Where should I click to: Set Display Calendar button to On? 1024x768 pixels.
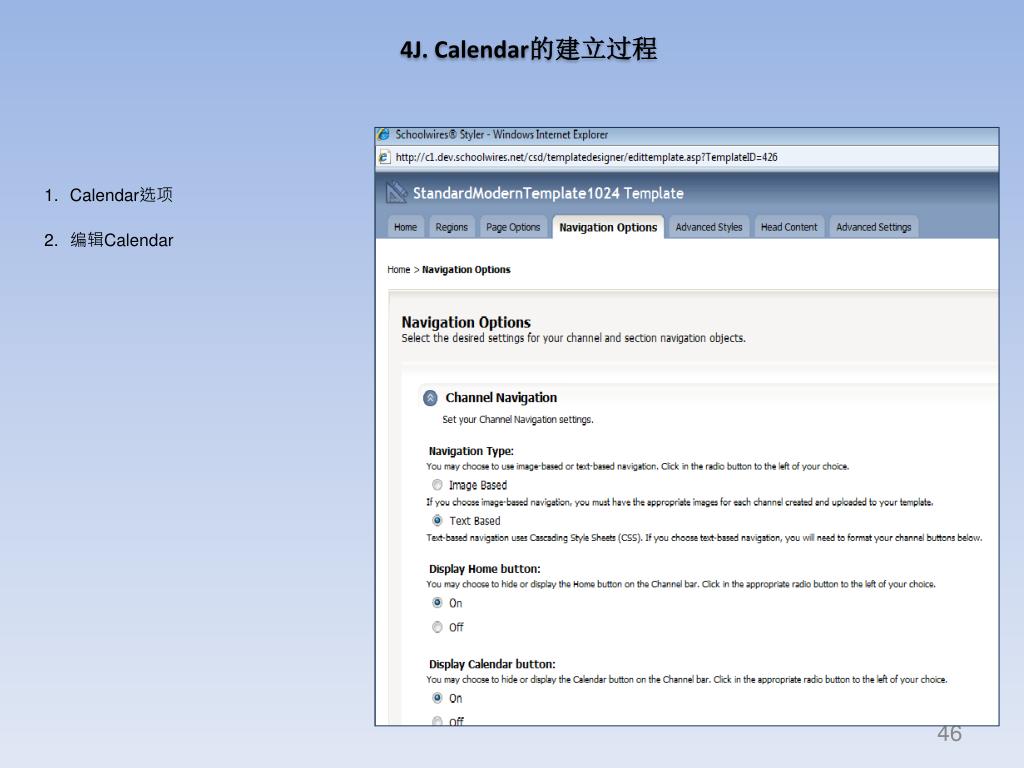pyautogui.click(x=437, y=697)
